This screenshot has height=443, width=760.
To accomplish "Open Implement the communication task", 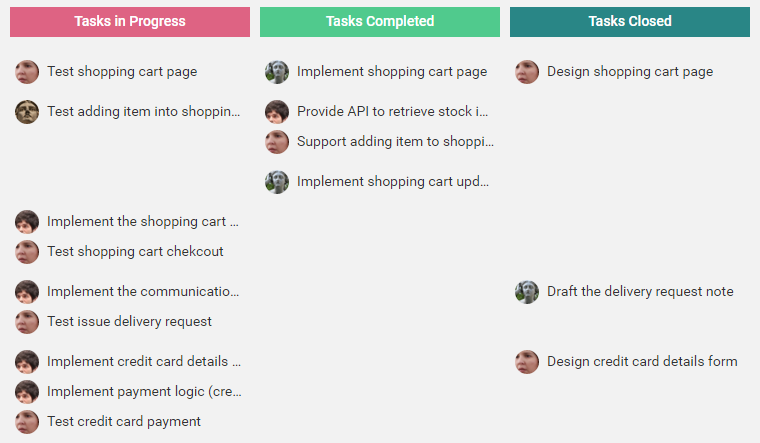I will coord(143,292).
